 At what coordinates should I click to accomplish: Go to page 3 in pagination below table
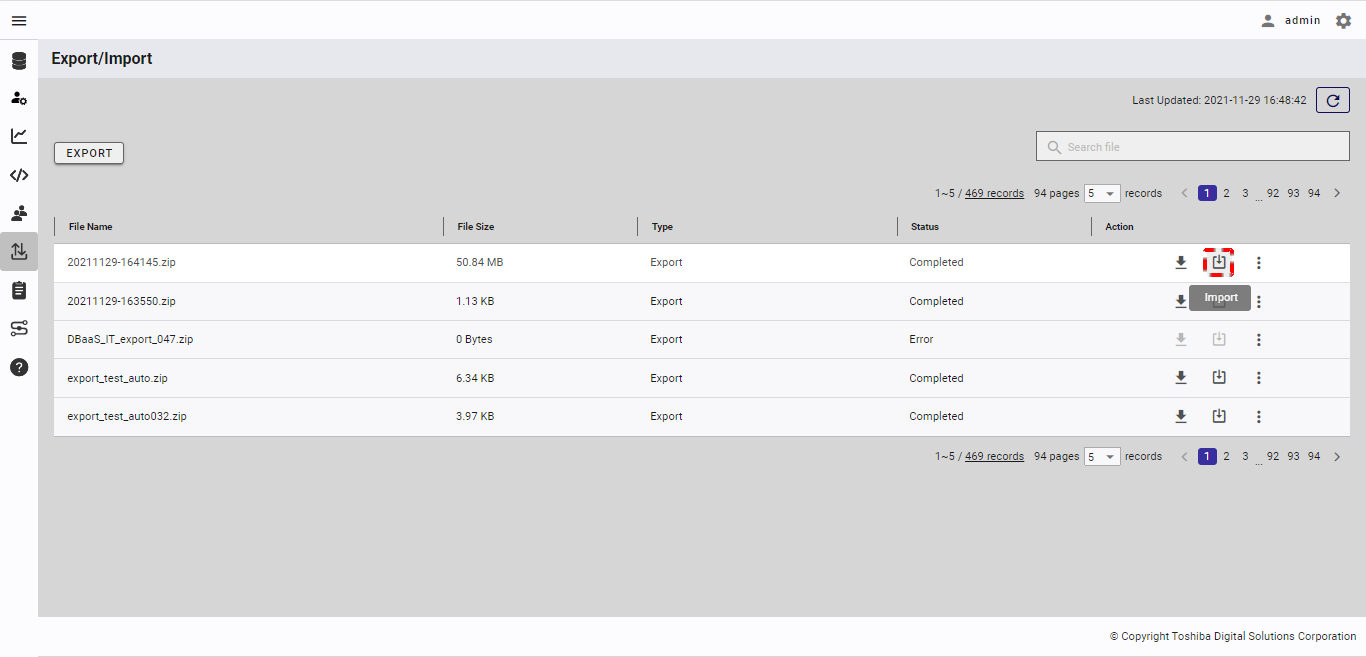[1245, 456]
